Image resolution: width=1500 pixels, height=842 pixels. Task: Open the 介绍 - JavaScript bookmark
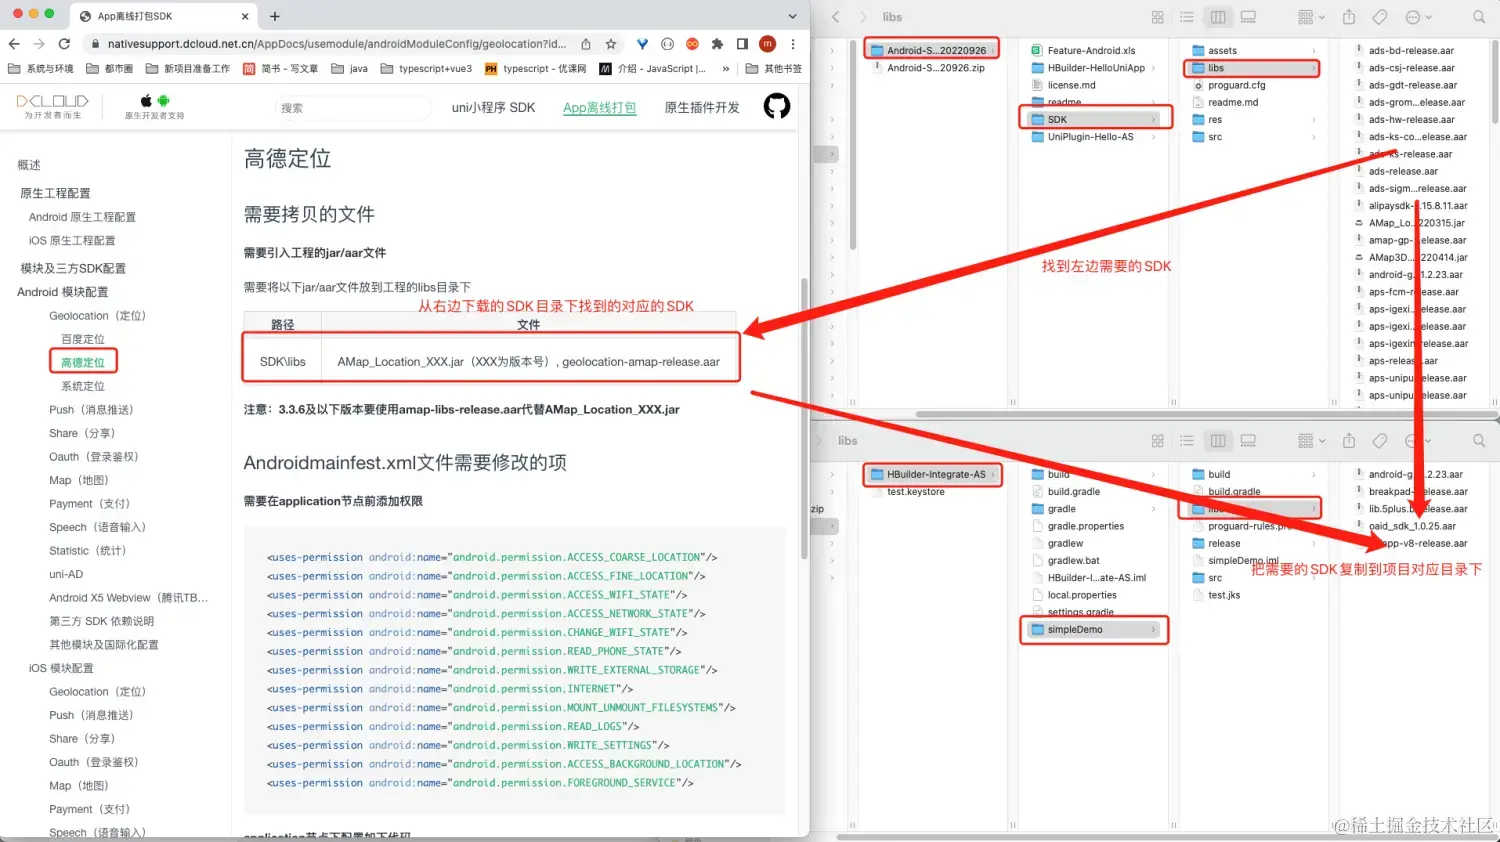click(653, 69)
